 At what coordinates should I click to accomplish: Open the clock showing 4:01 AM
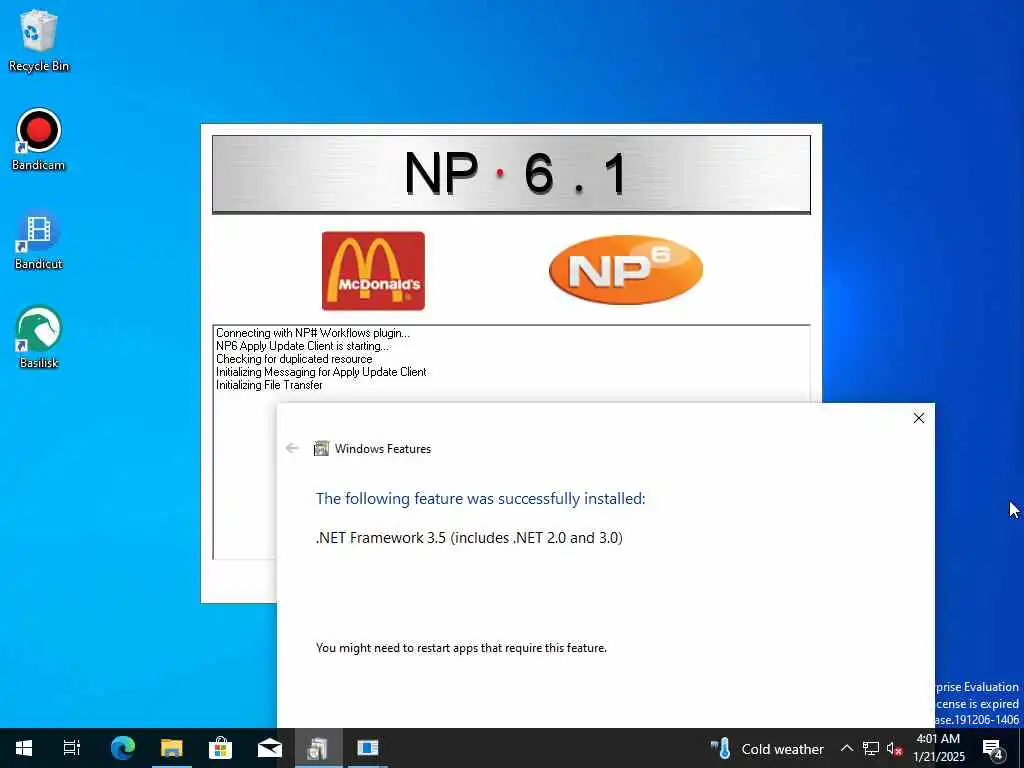pos(938,748)
